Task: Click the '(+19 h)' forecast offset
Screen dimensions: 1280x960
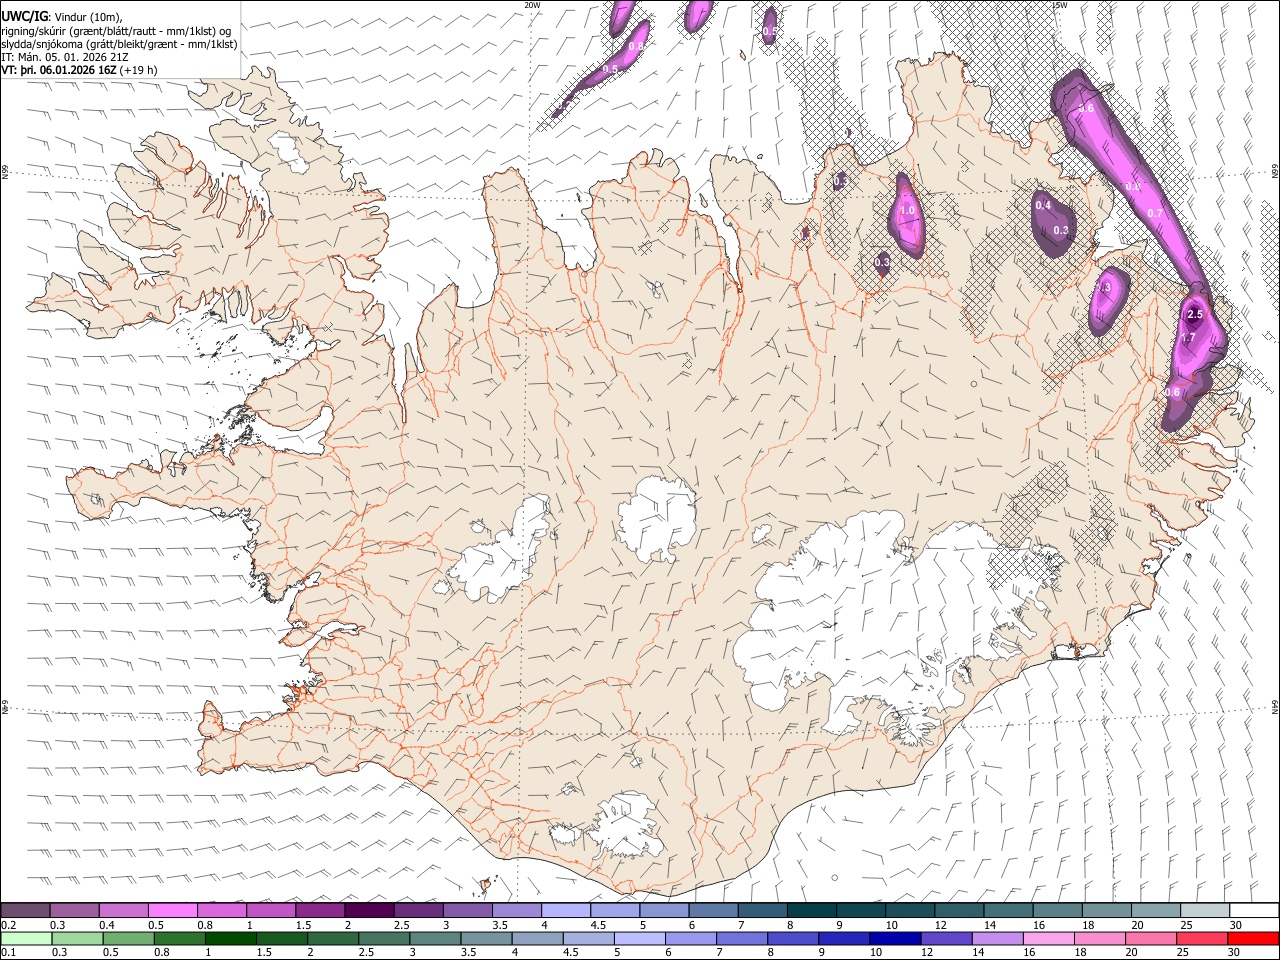Action: point(138,70)
